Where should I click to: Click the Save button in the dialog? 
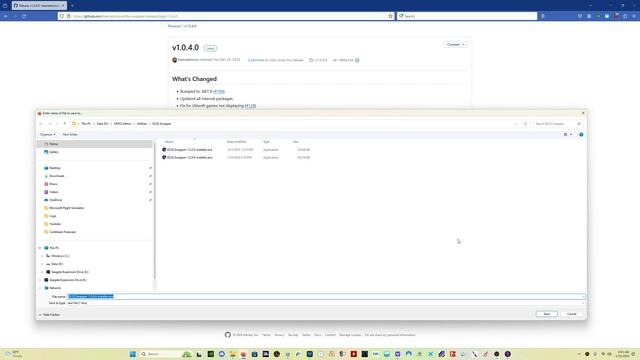(547, 314)
